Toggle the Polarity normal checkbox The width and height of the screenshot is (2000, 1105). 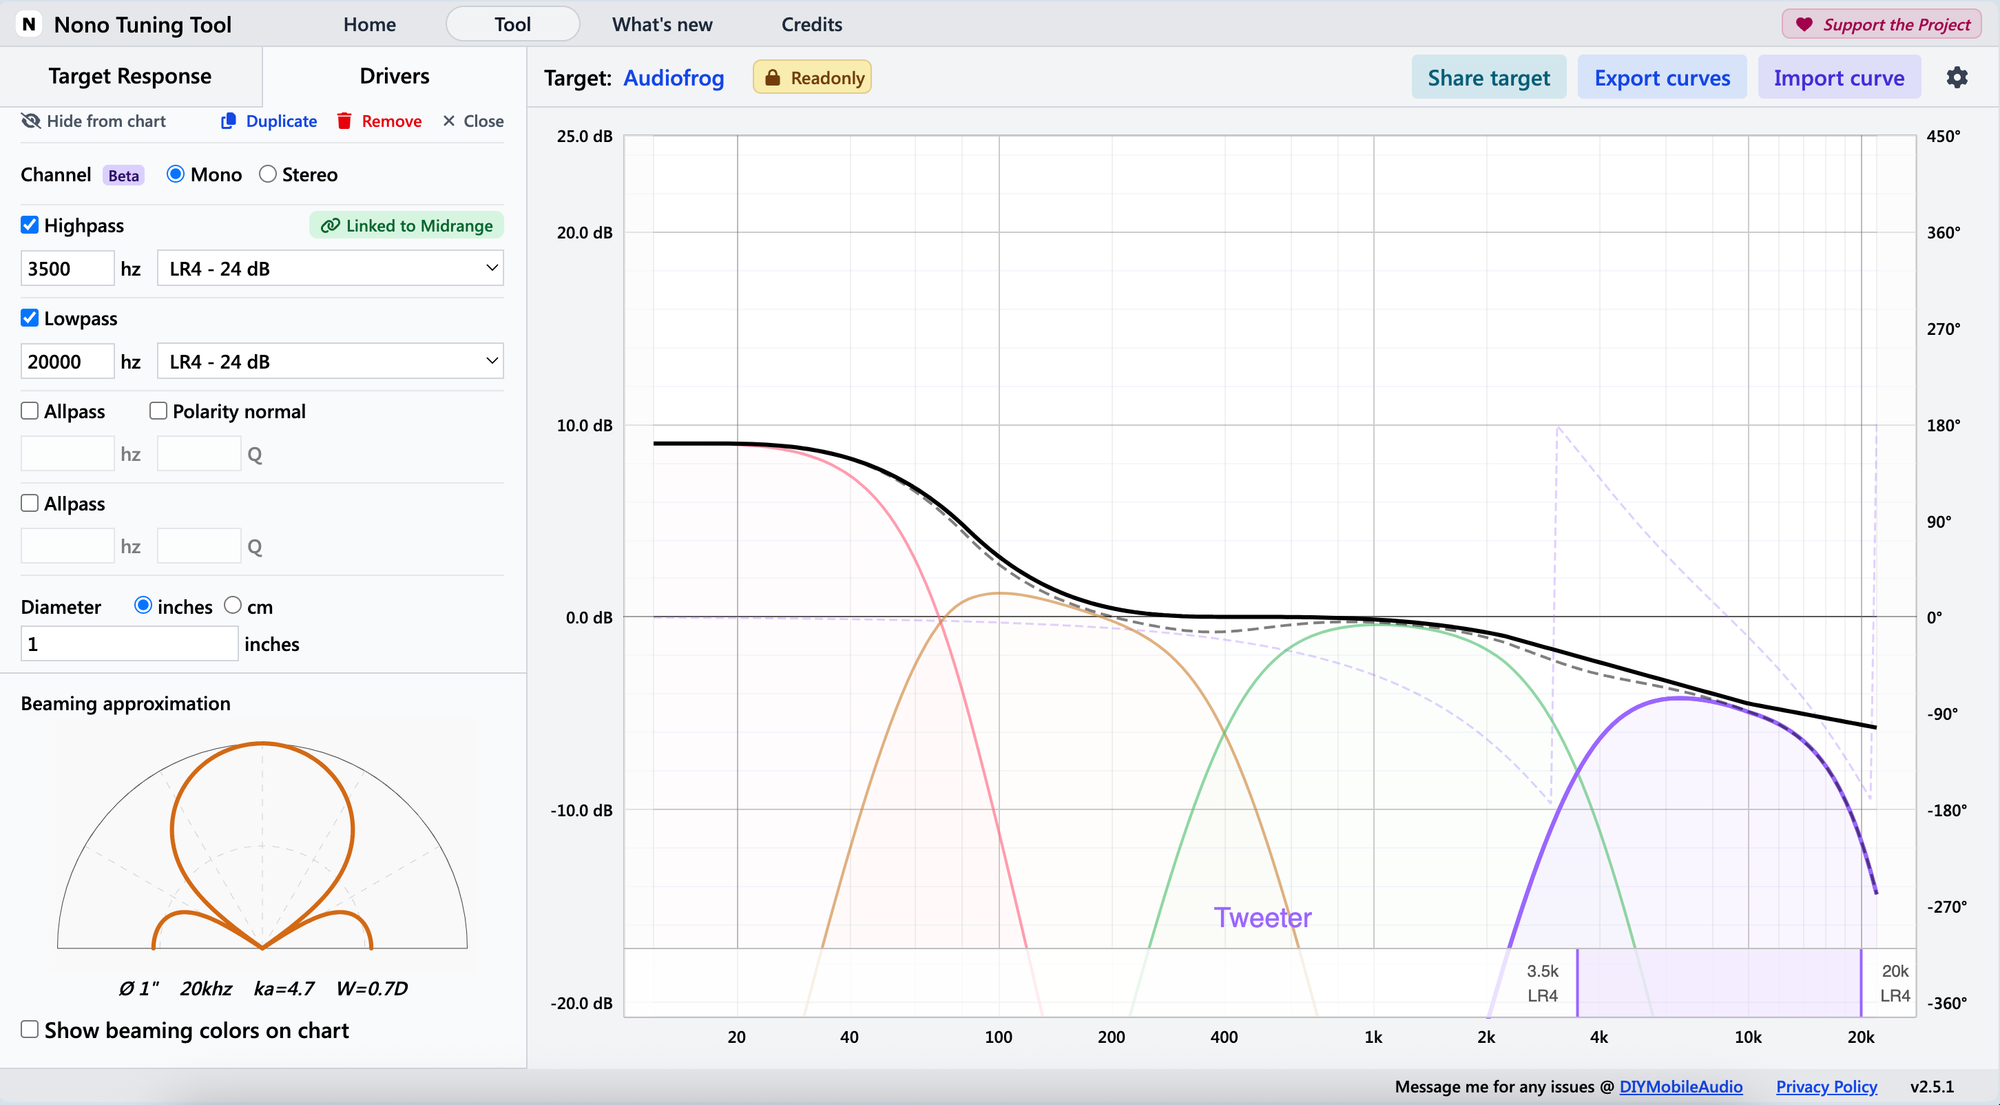point(158,411)
